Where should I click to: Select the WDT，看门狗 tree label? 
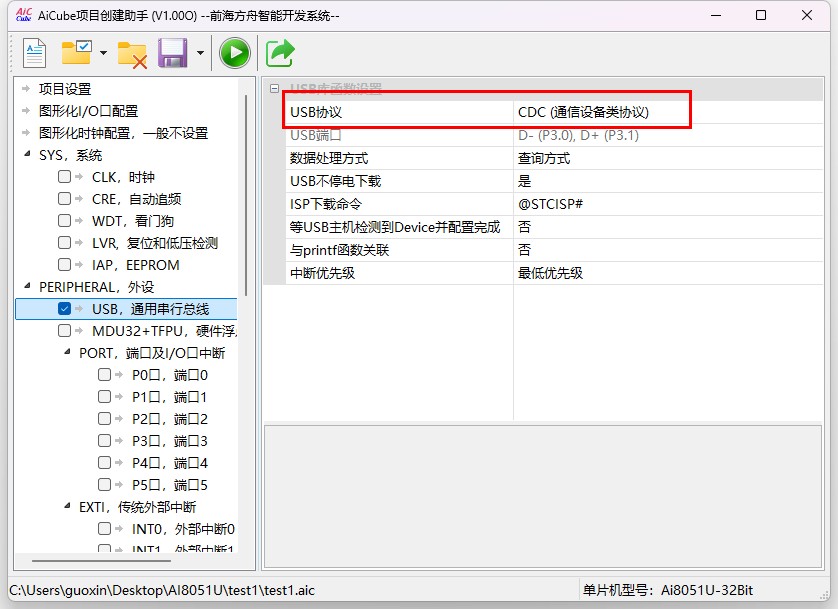point(133,221)
